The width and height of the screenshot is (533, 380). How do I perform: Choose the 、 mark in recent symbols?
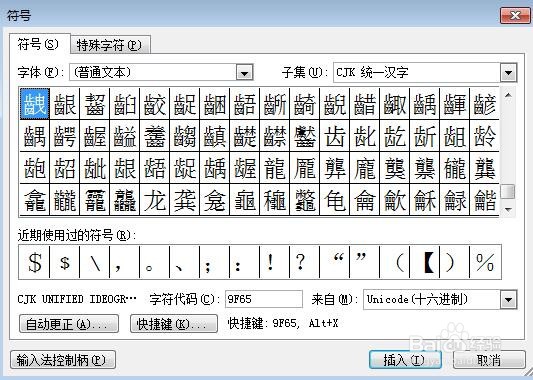tap(185, 262)
